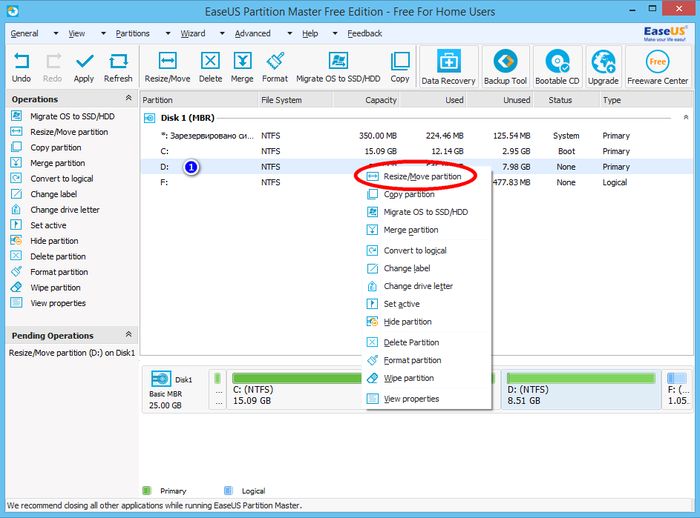
Task: Select Set active in context menu
Action: (x=426, y=304)
